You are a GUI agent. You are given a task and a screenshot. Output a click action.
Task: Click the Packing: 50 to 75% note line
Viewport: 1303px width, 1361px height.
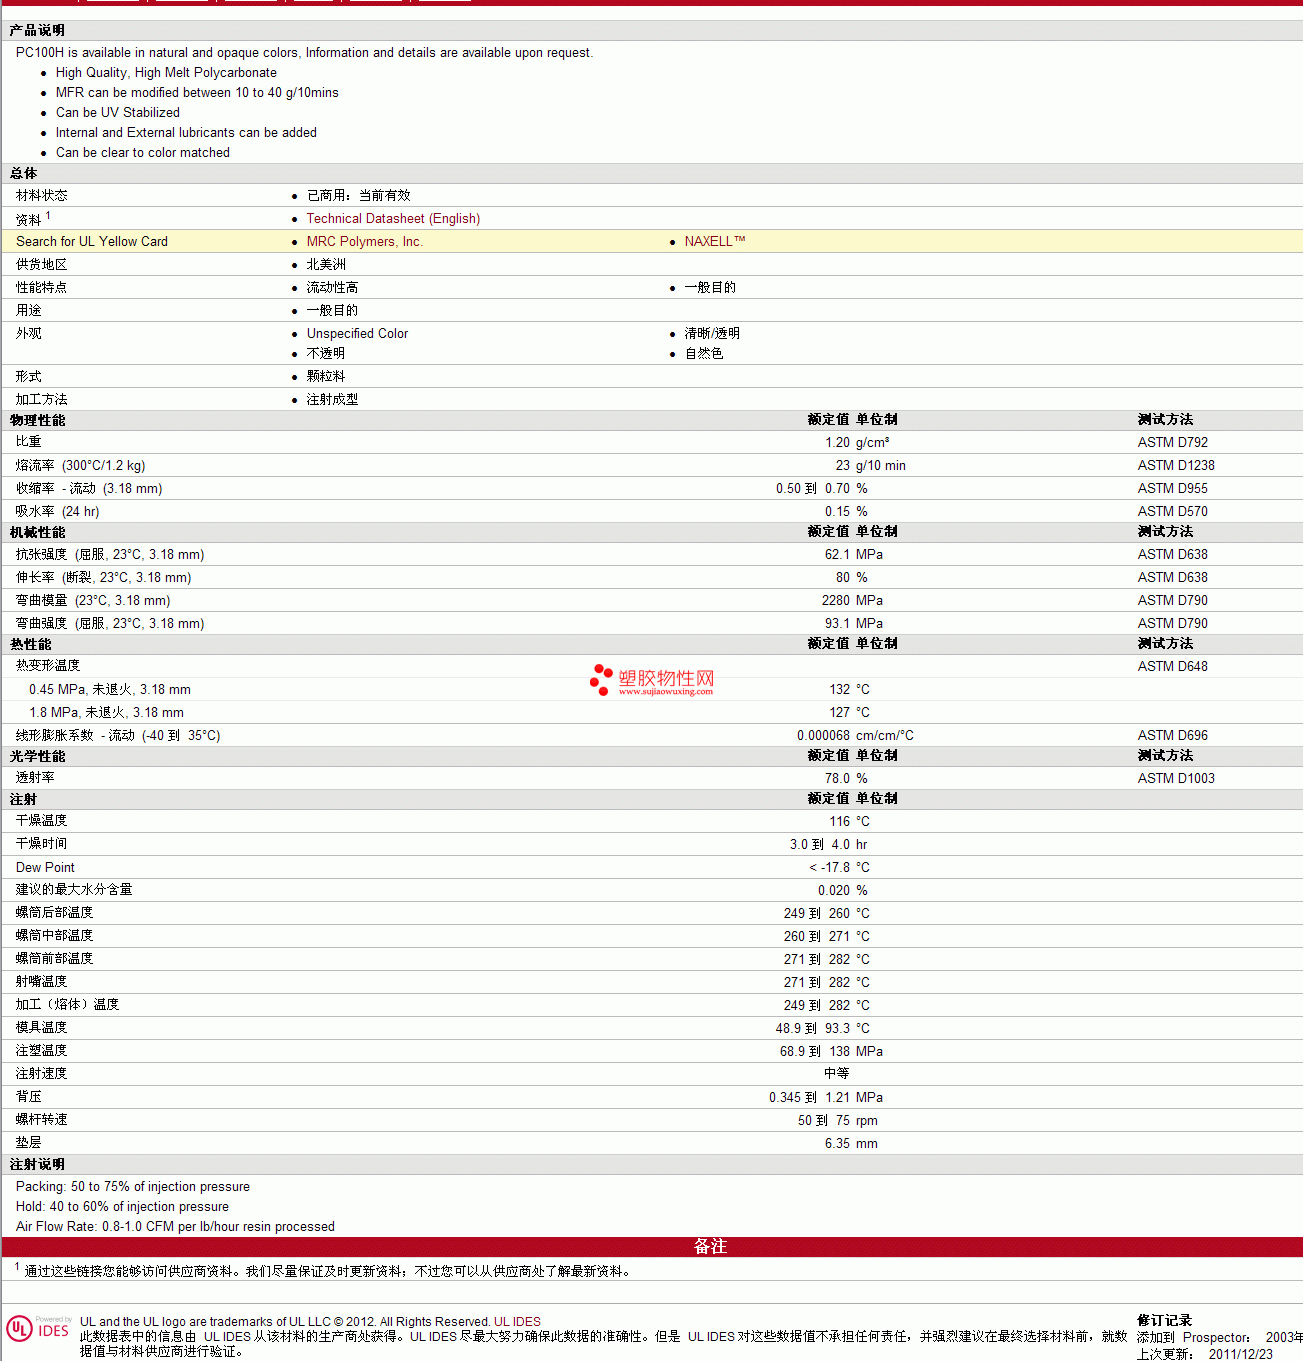pyautogui.click(x=133, y=1186)
